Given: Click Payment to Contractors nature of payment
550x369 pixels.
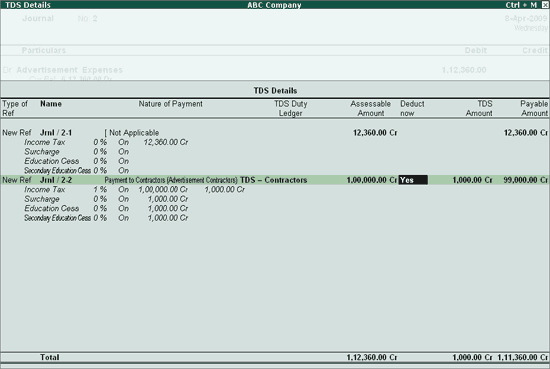Looking at the screenshot, I should pos(171,180).
